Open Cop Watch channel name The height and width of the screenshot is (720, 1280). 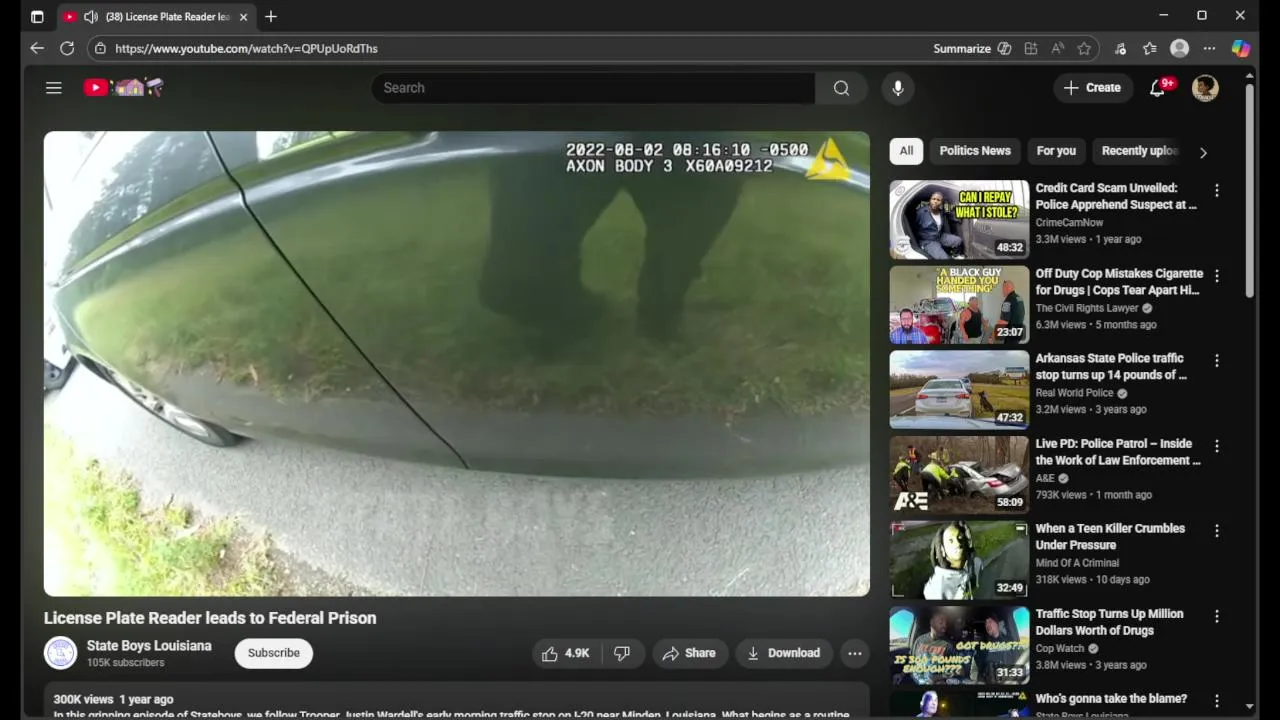tap(1060, 648)
